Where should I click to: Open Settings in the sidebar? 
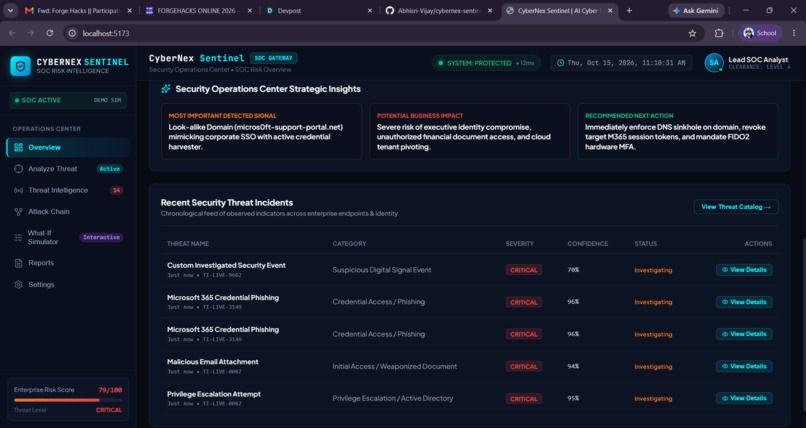[x=68, y=285]
